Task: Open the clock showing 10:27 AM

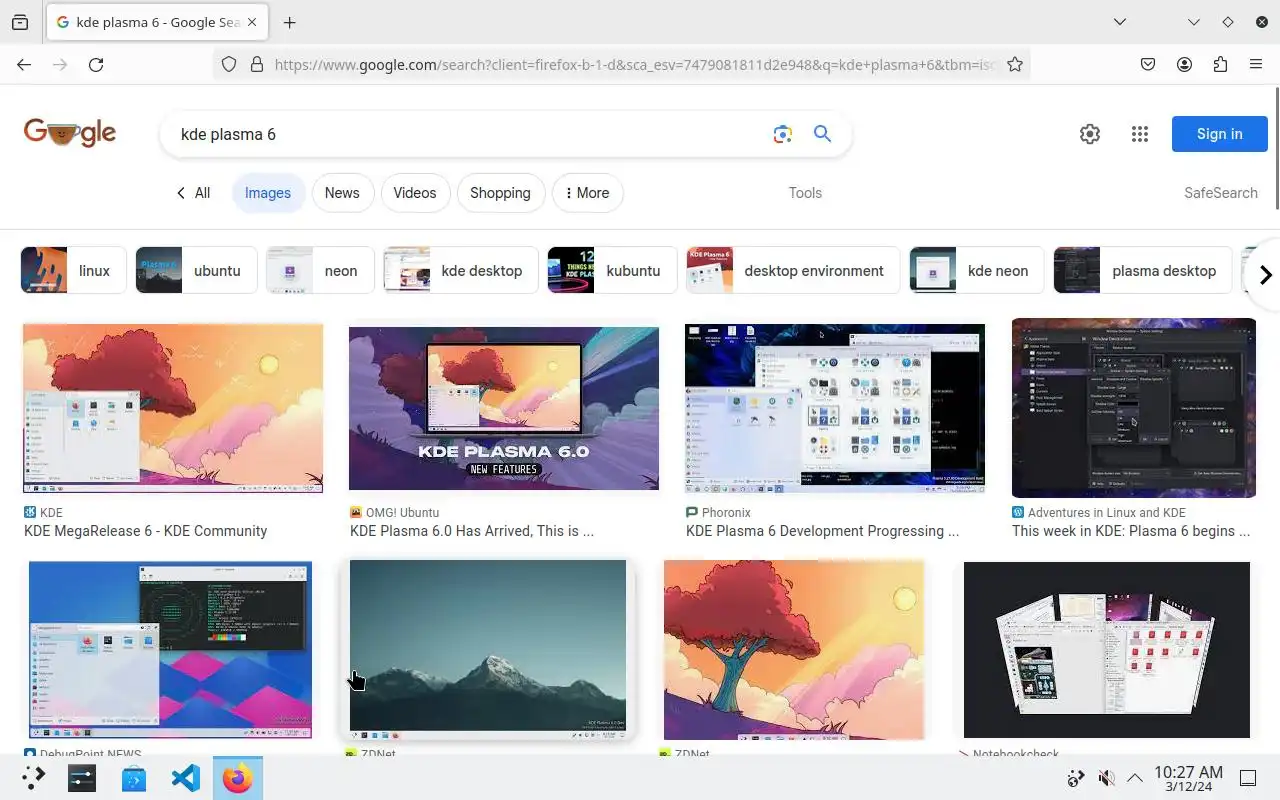Action: coord(1188,778)
